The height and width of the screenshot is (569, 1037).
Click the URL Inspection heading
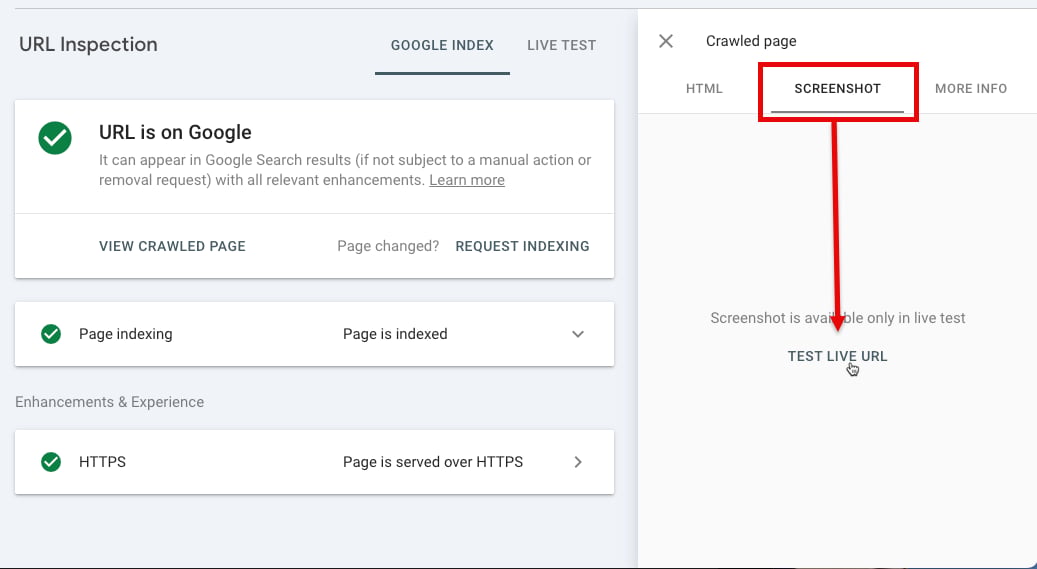89,44
